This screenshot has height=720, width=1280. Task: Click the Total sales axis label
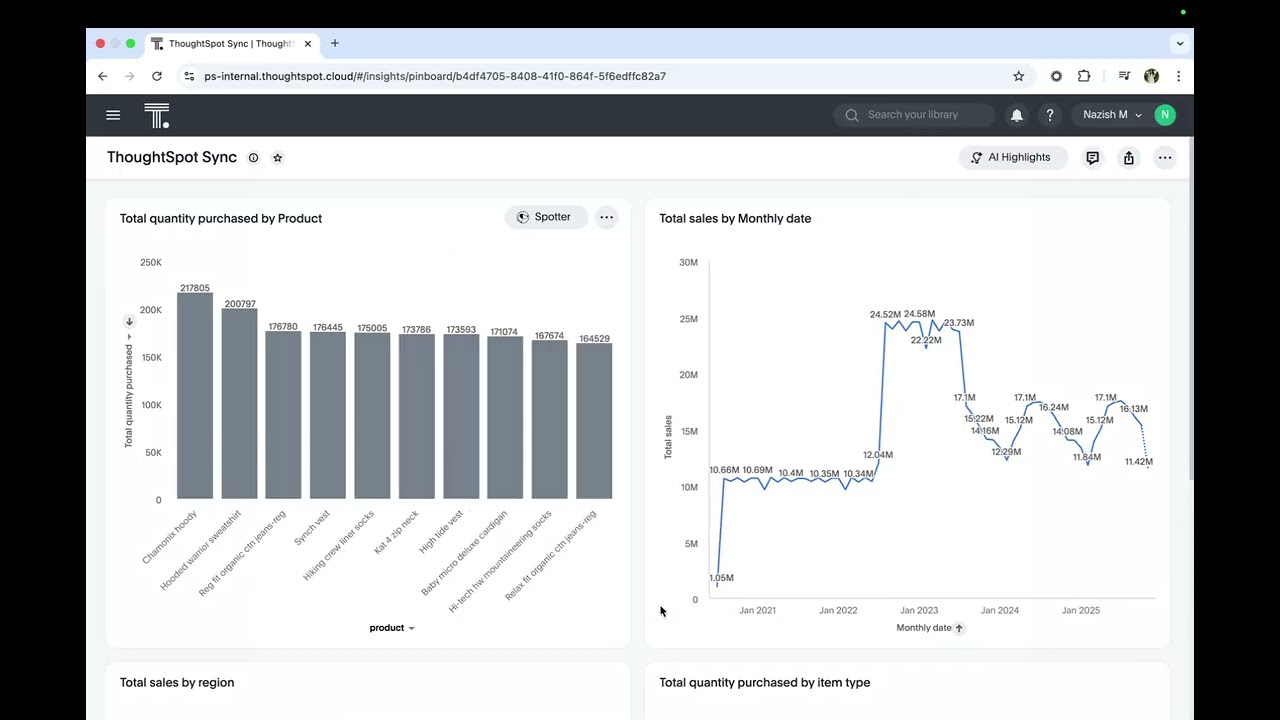(668, 437)
